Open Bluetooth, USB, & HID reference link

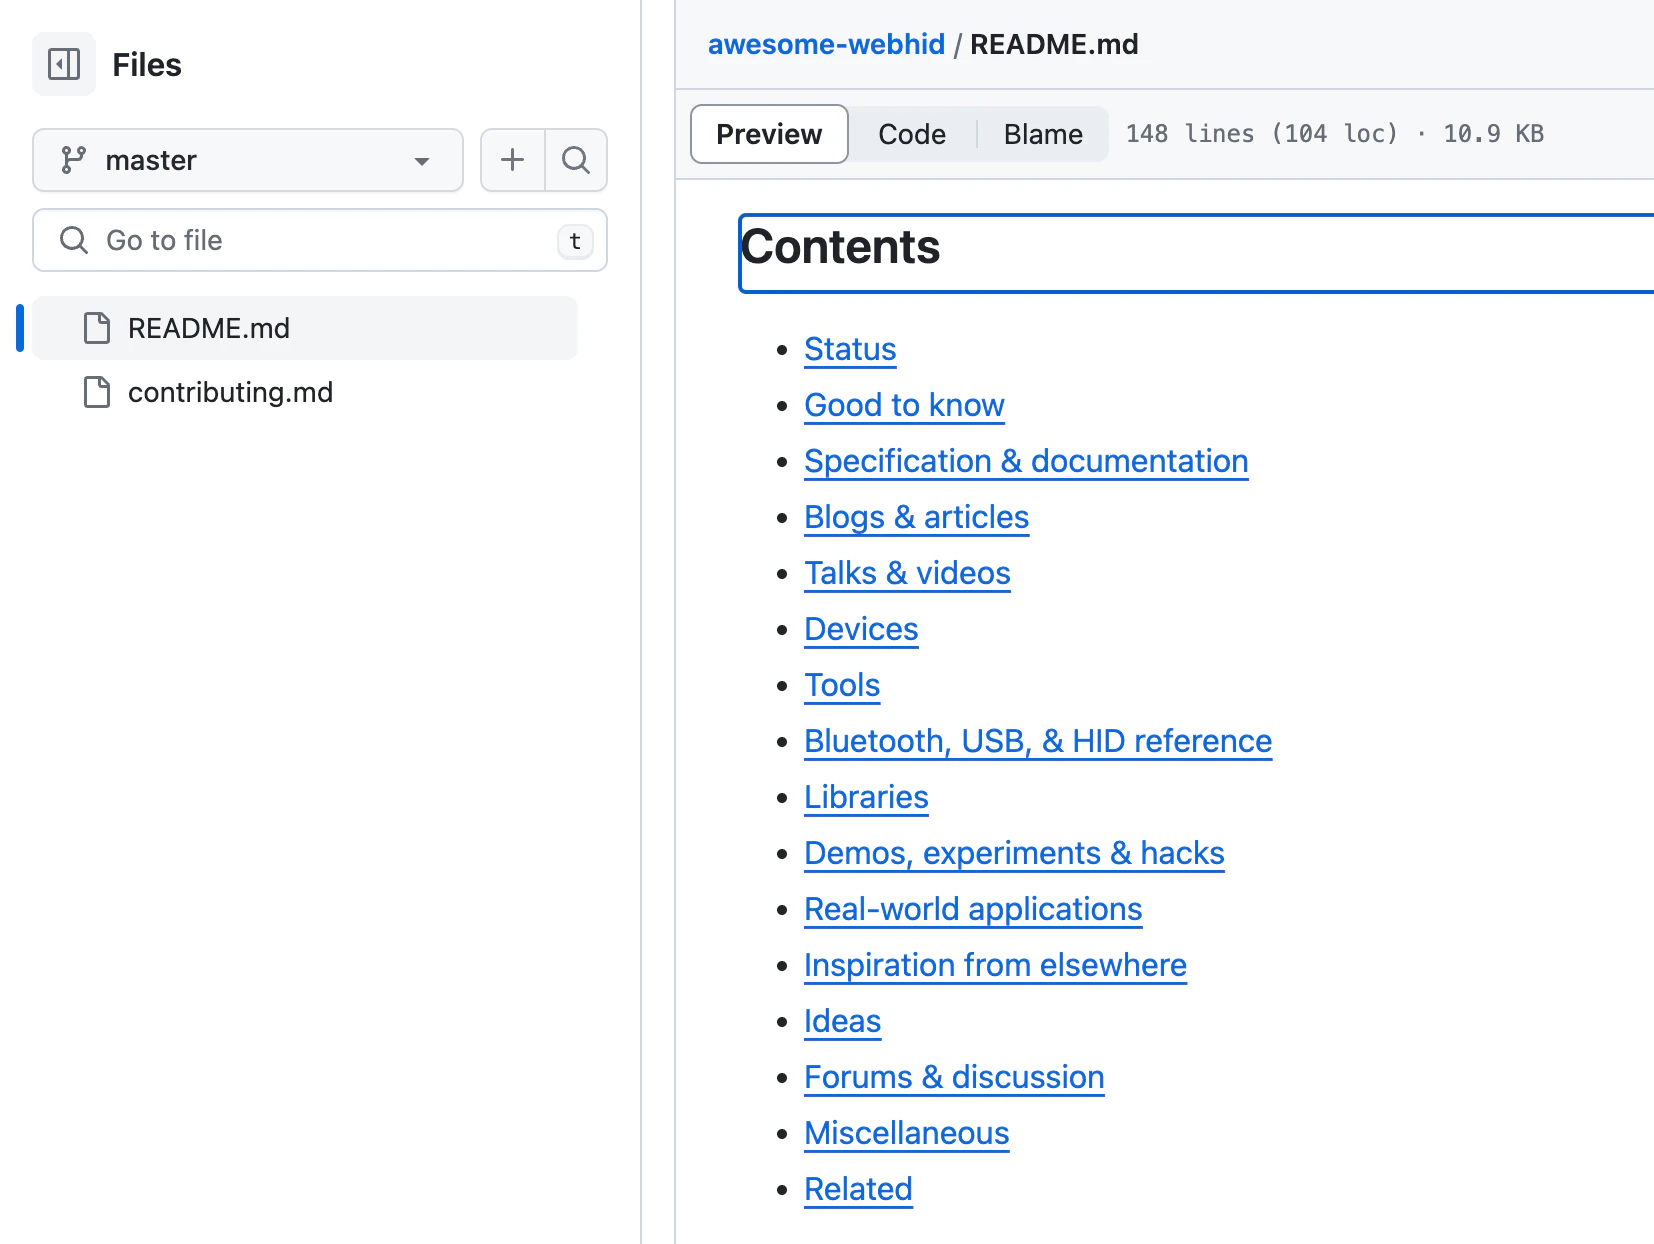point(1038,741)
